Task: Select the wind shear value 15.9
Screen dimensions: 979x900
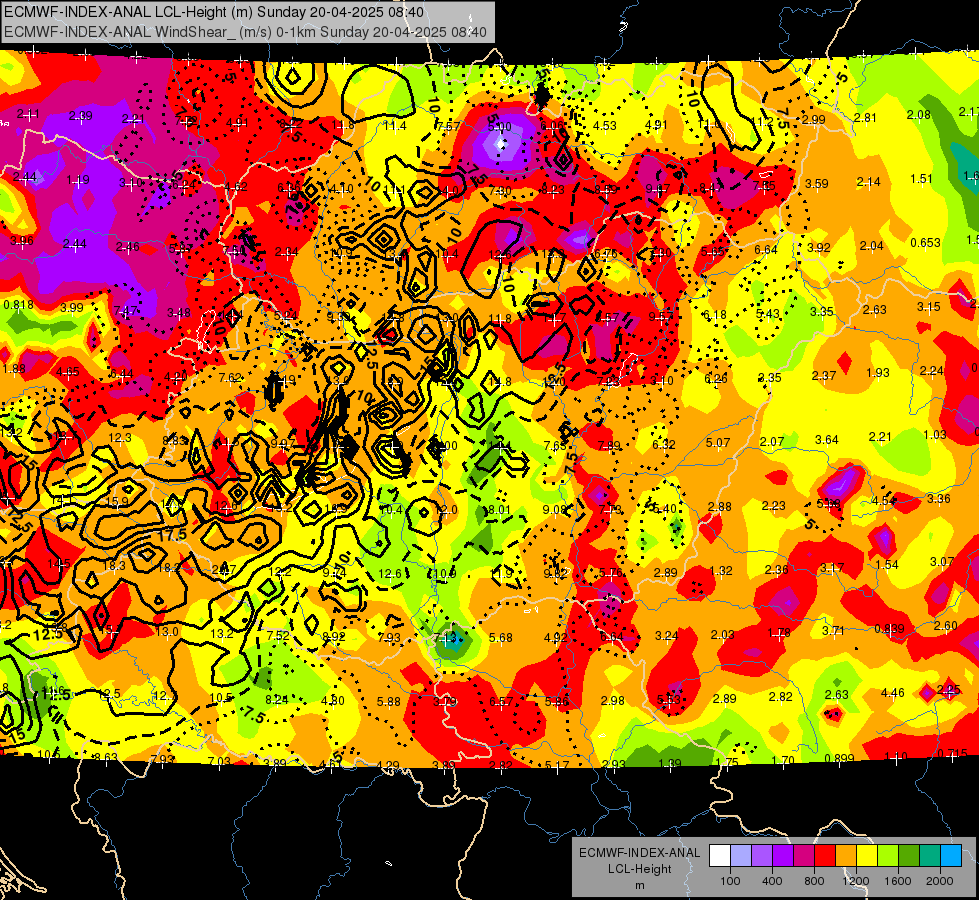Action: 117,502
